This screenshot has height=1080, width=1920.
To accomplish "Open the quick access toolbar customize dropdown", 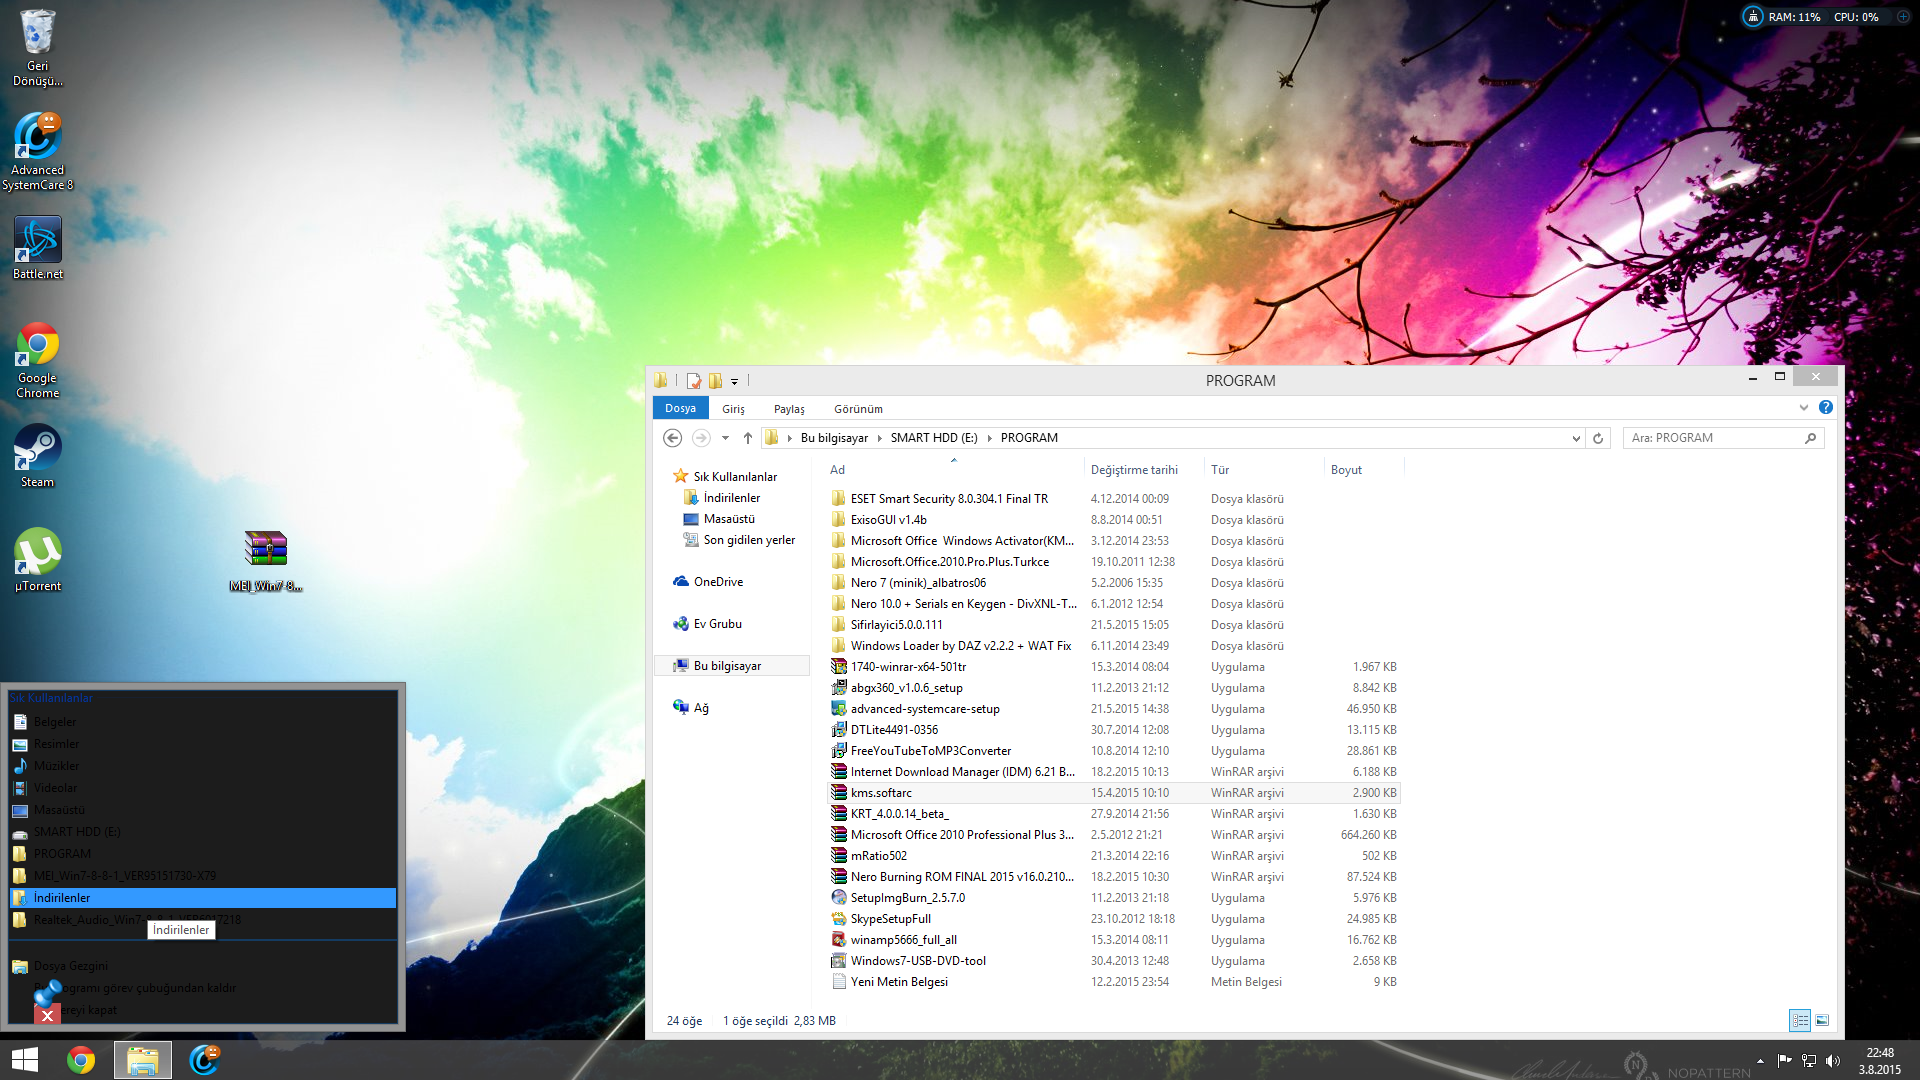I will [x=734, y=382].
